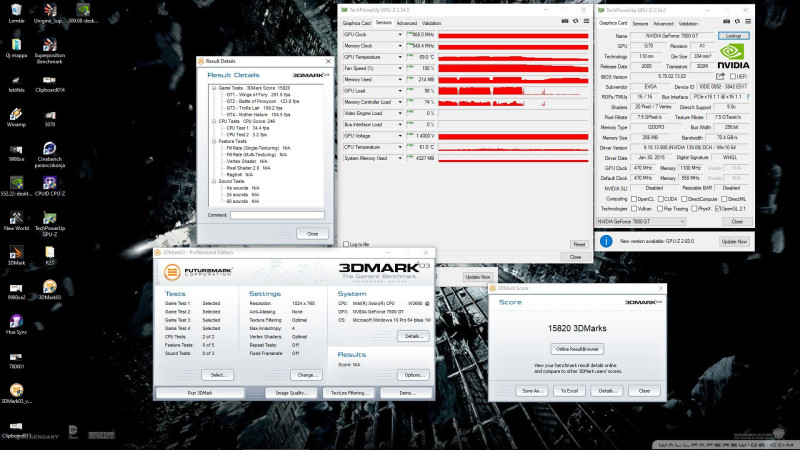Switch to Advanced tab in Graphics Card window
Viewport: 800px width, 450px height.
click(663, 23)
